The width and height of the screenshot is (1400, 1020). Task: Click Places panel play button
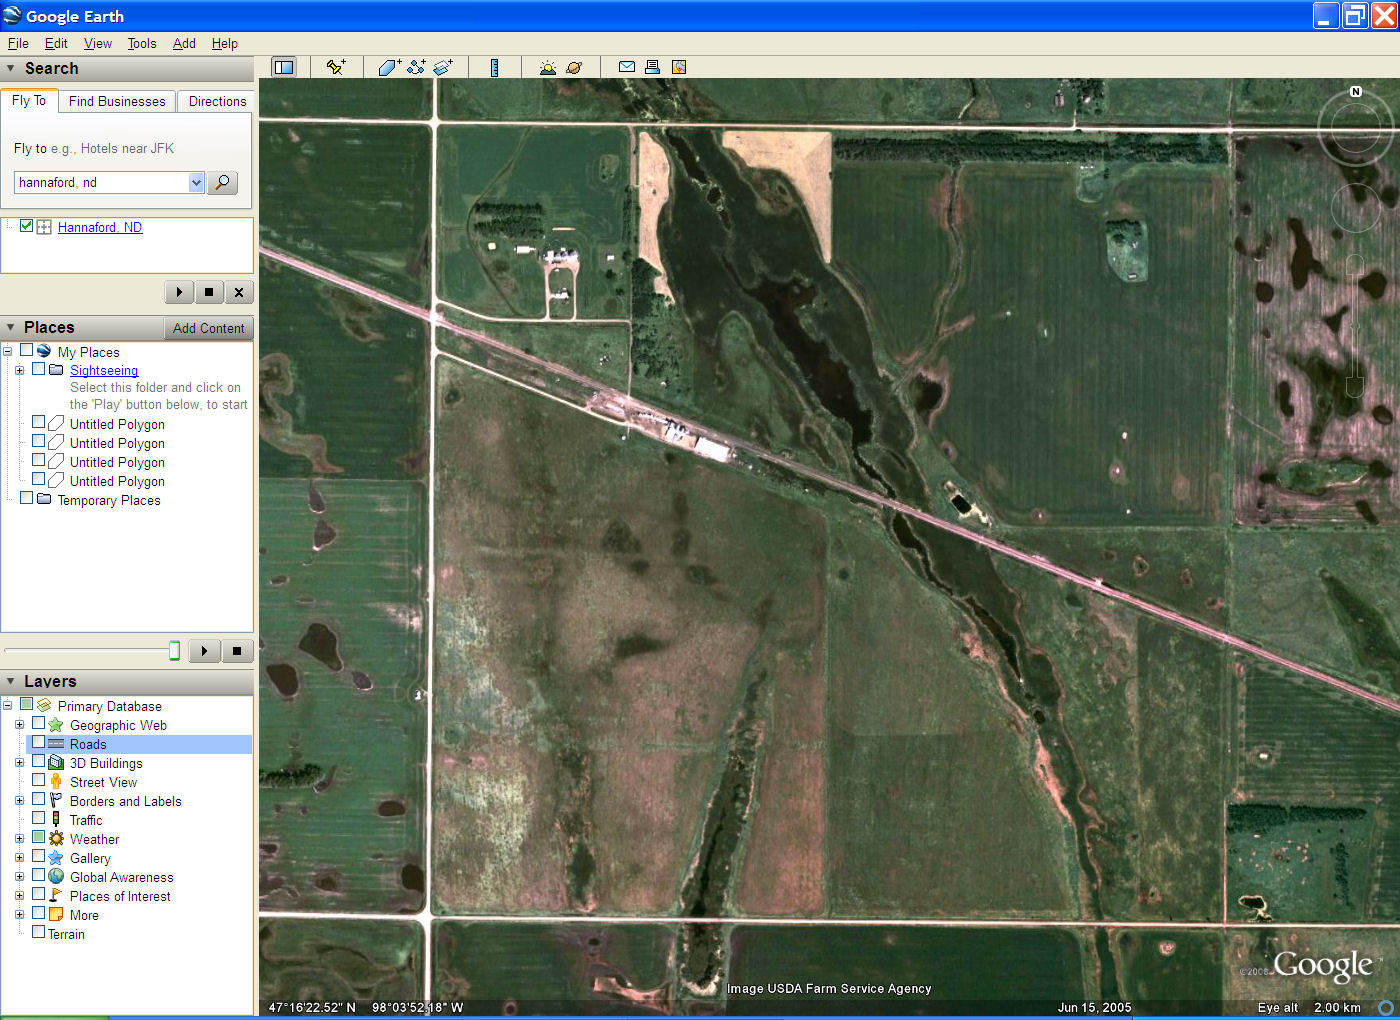(204, 651)
